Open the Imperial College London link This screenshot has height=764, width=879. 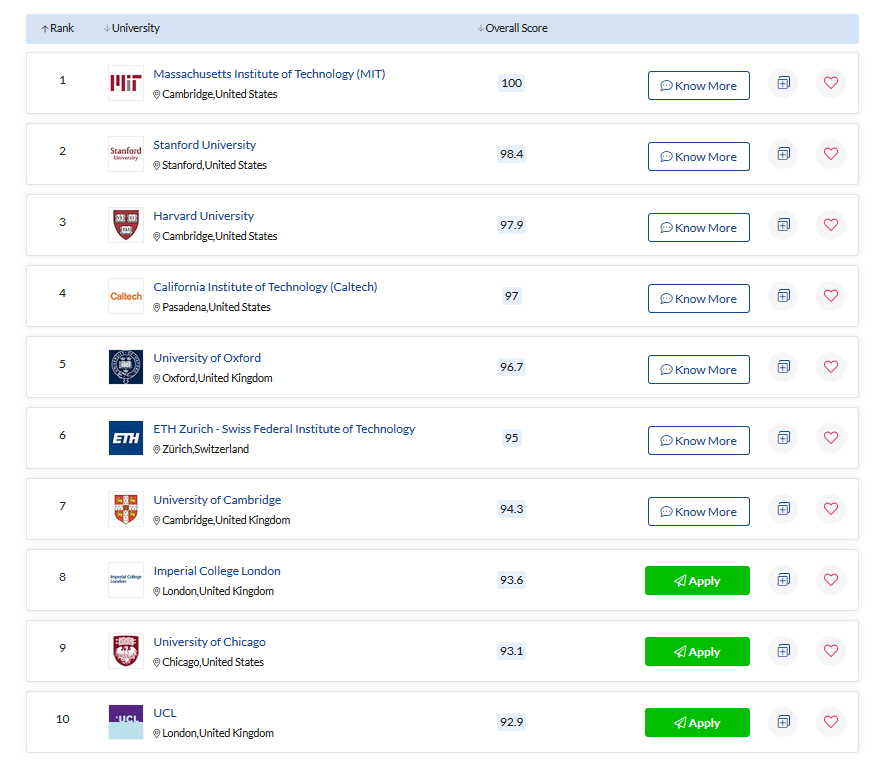[217, 571]
